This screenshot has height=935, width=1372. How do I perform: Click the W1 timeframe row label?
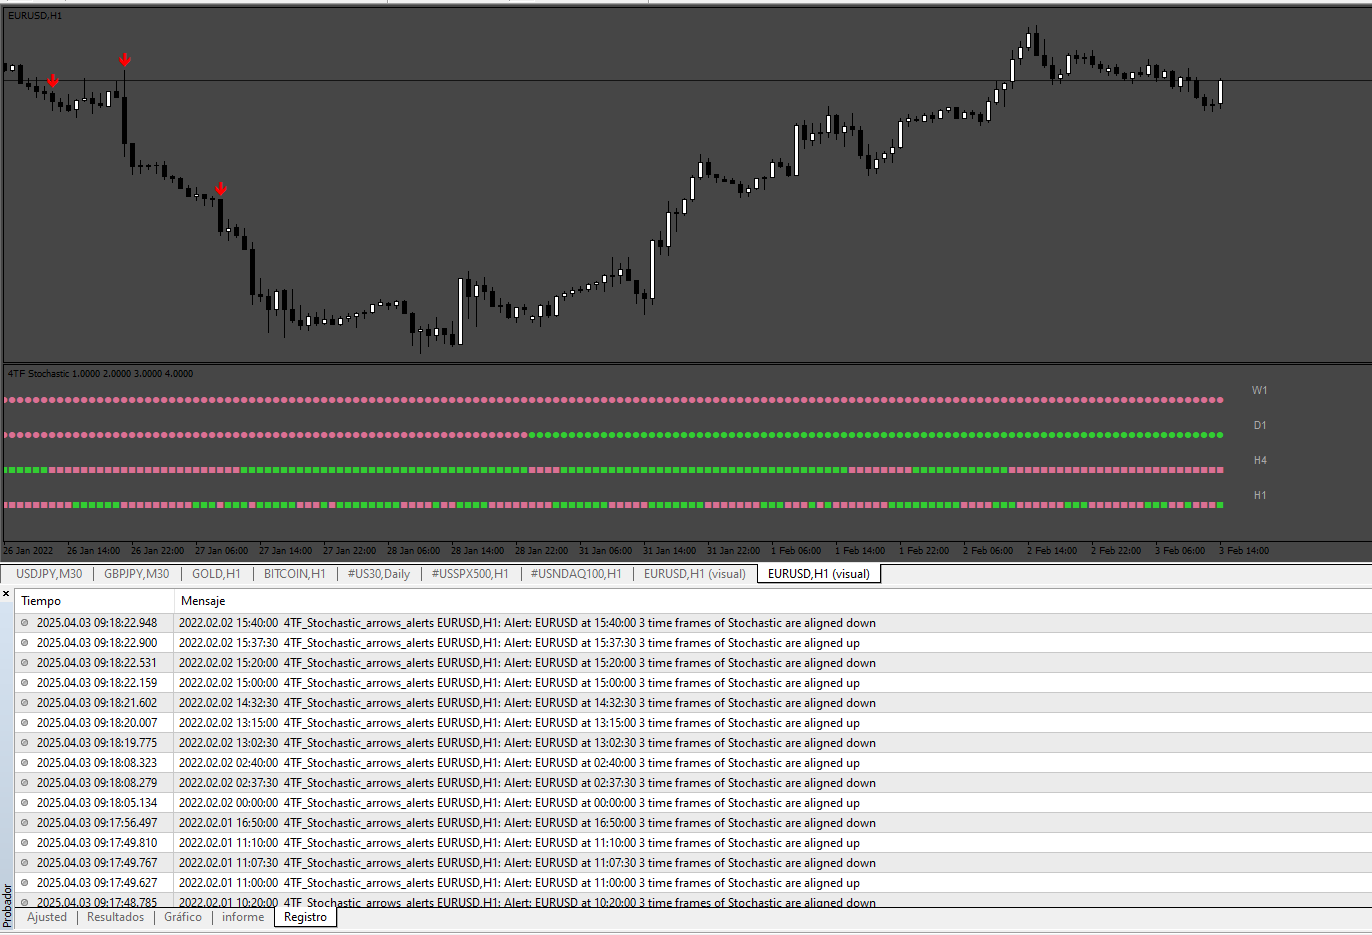(x=1259, y=391)
